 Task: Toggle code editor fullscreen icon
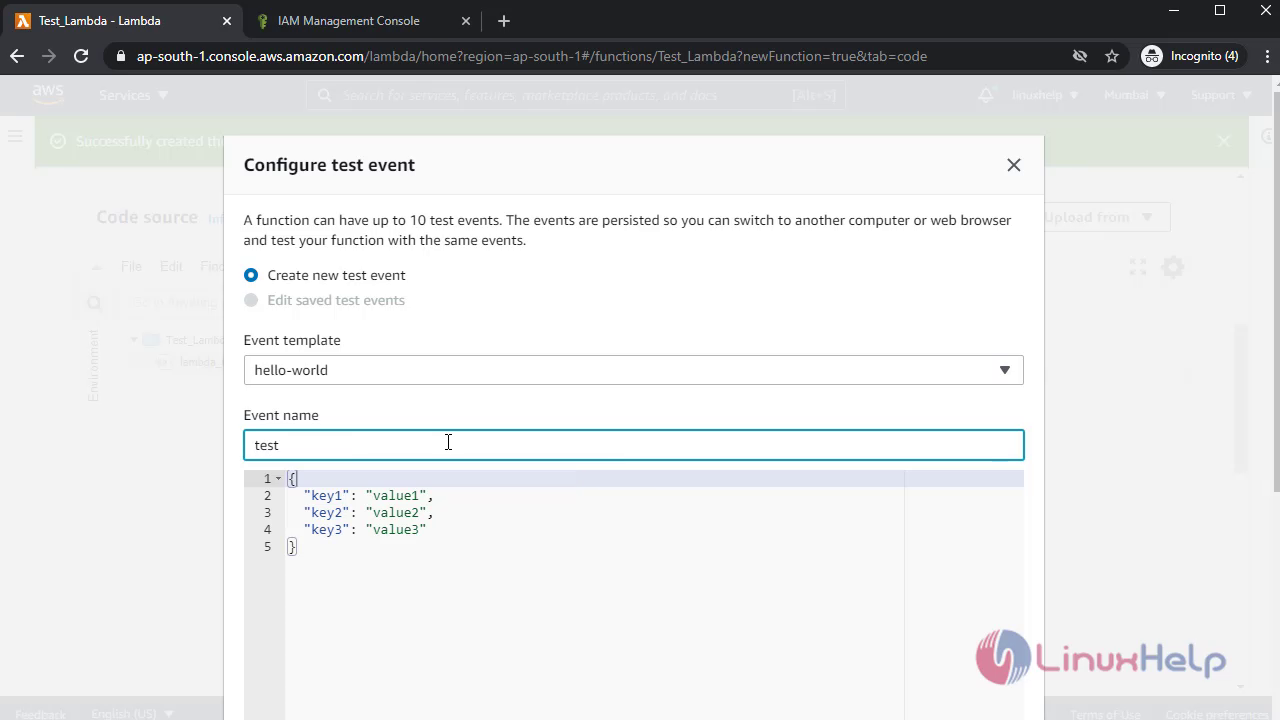pos(1138,267)
